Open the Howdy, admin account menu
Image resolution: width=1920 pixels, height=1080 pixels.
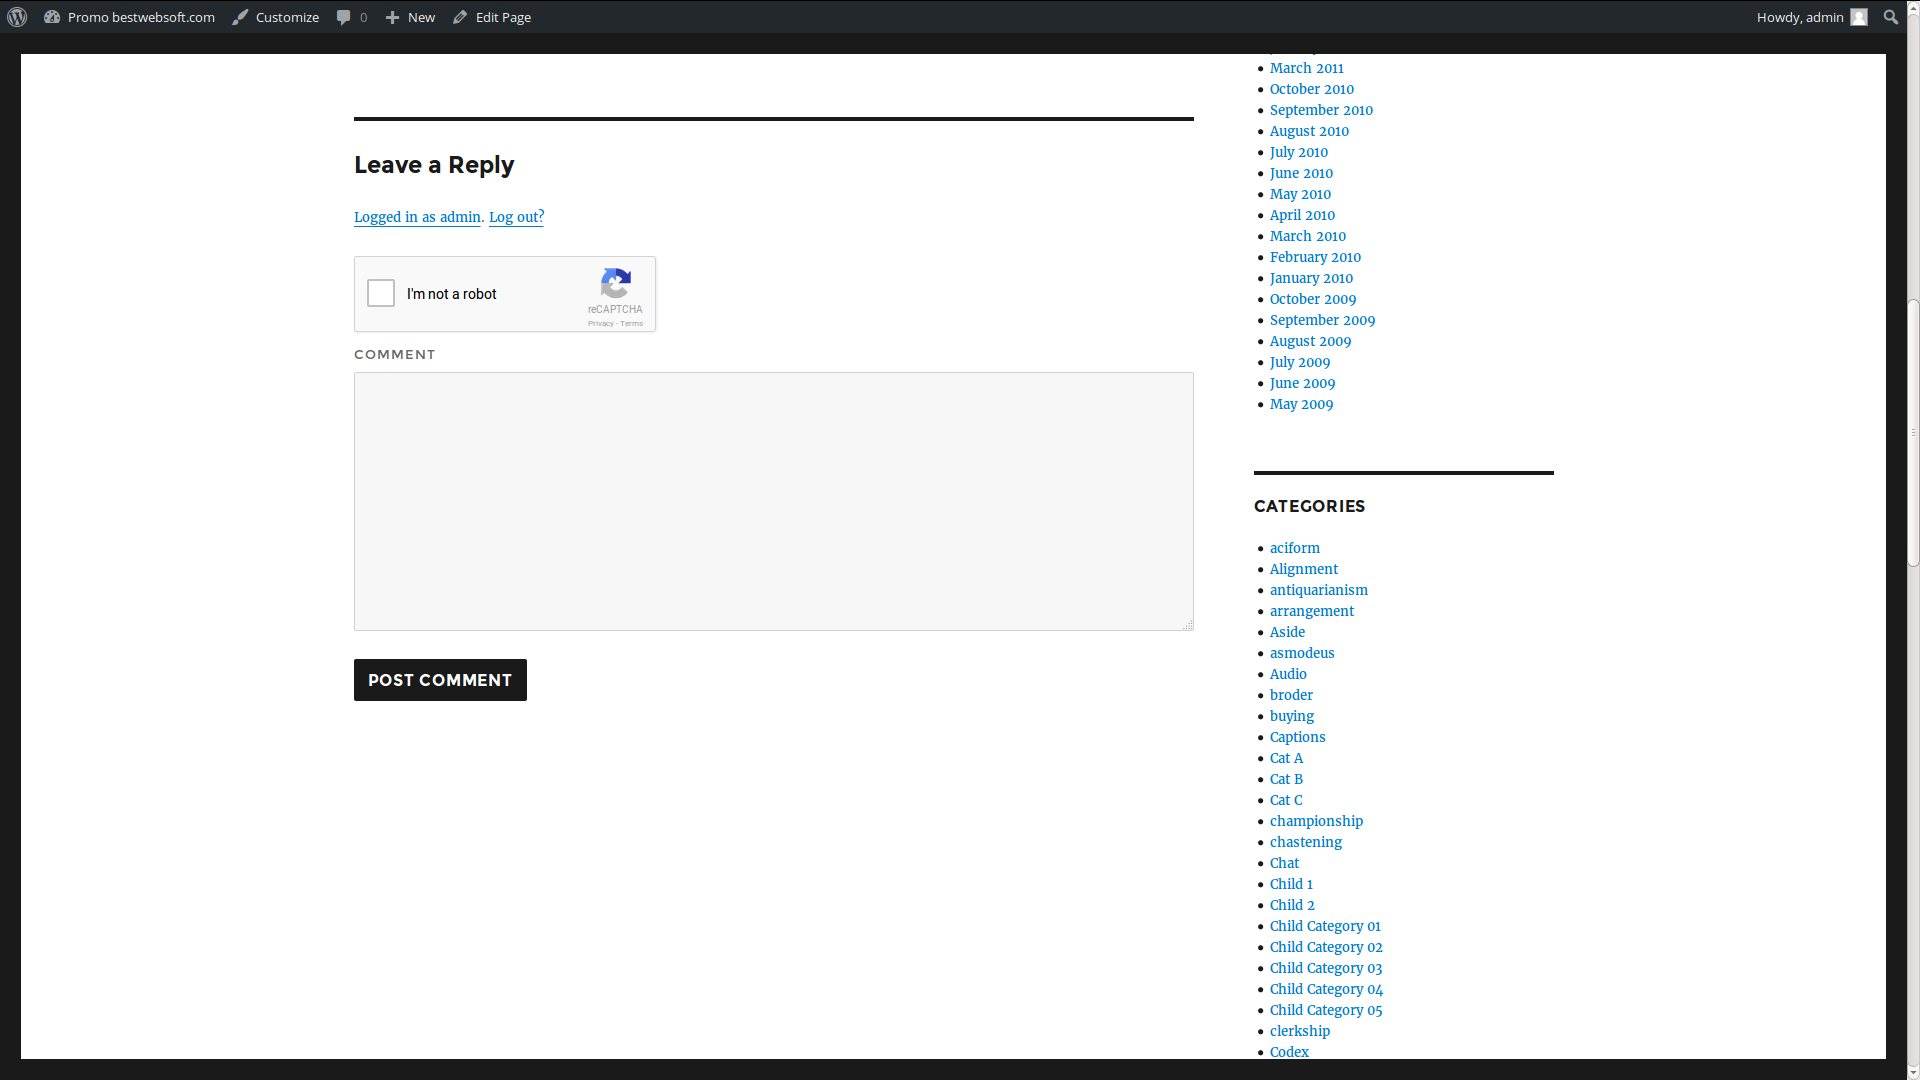pyautogui.click(x=1799, y=17)
